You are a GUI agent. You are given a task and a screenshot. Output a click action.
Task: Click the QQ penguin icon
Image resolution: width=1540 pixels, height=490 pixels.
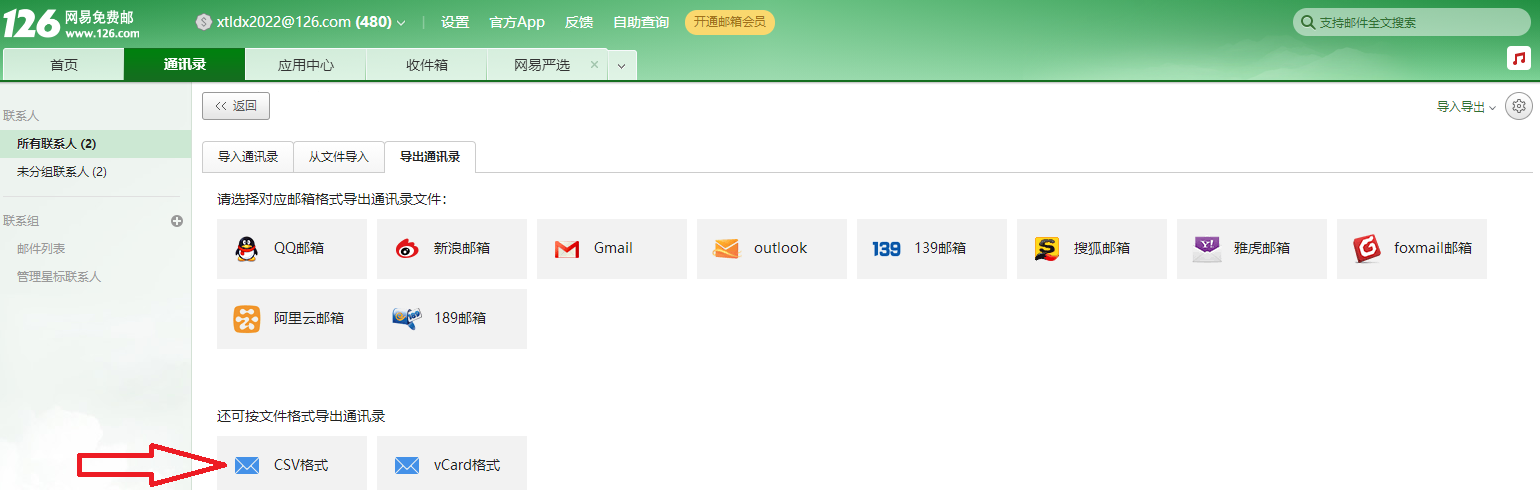[246, 248]
